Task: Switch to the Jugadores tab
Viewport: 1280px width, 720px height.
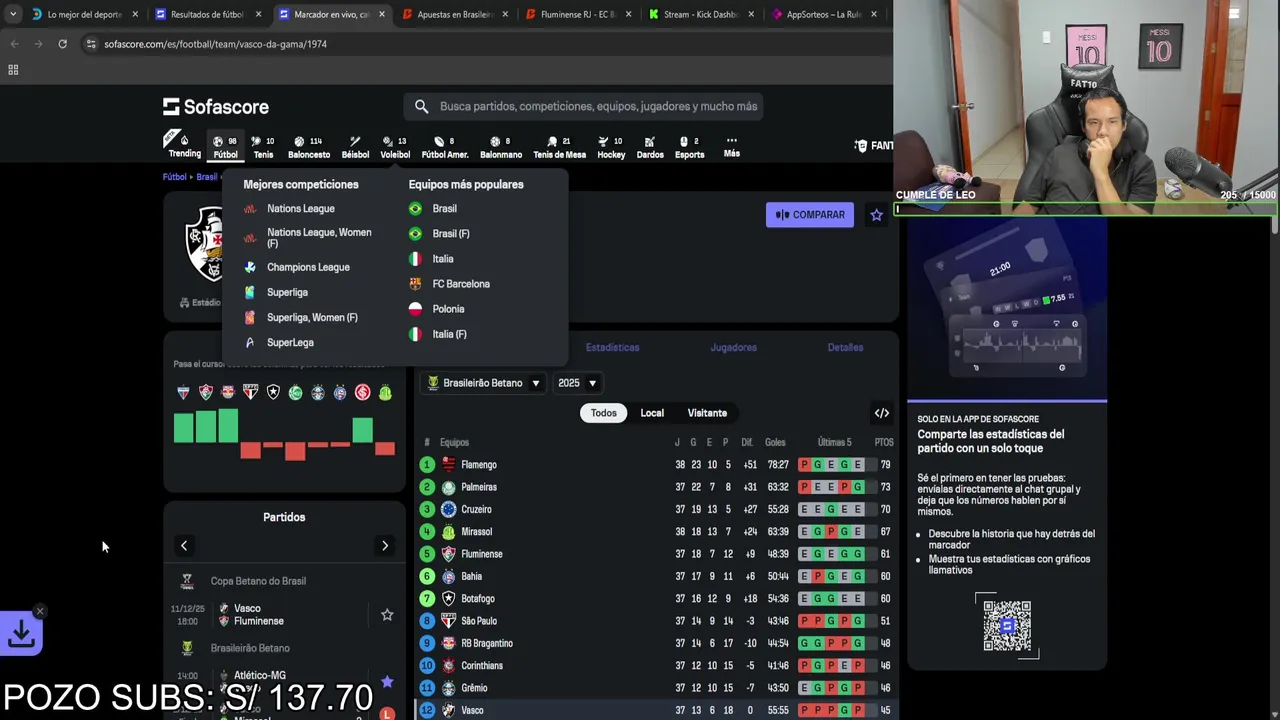Action: (x=733, y=347)
